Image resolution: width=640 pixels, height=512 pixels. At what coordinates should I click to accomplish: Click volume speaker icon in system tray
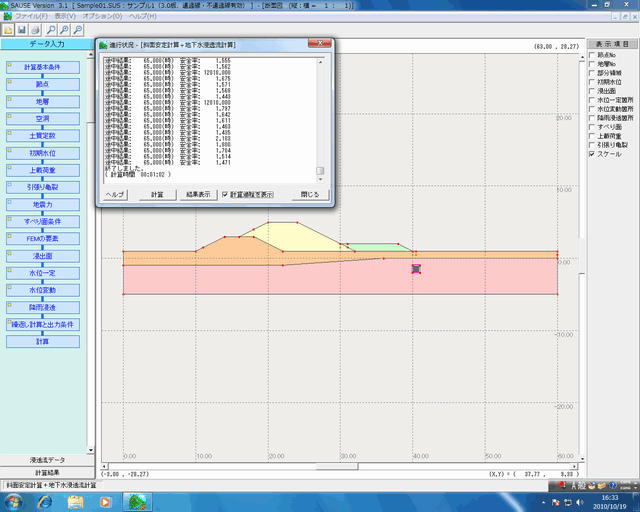pyautogui.click(x=580, y=502)
